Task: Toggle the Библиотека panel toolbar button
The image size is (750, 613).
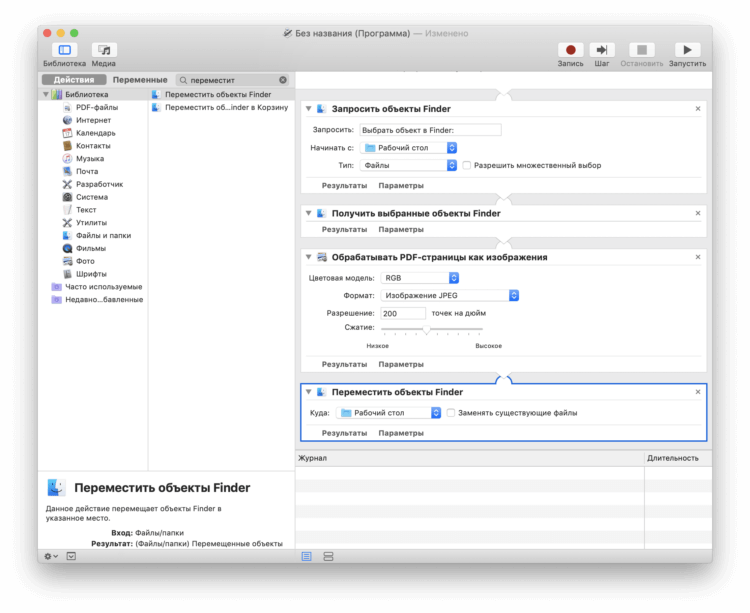Action: tap(65, 50)
